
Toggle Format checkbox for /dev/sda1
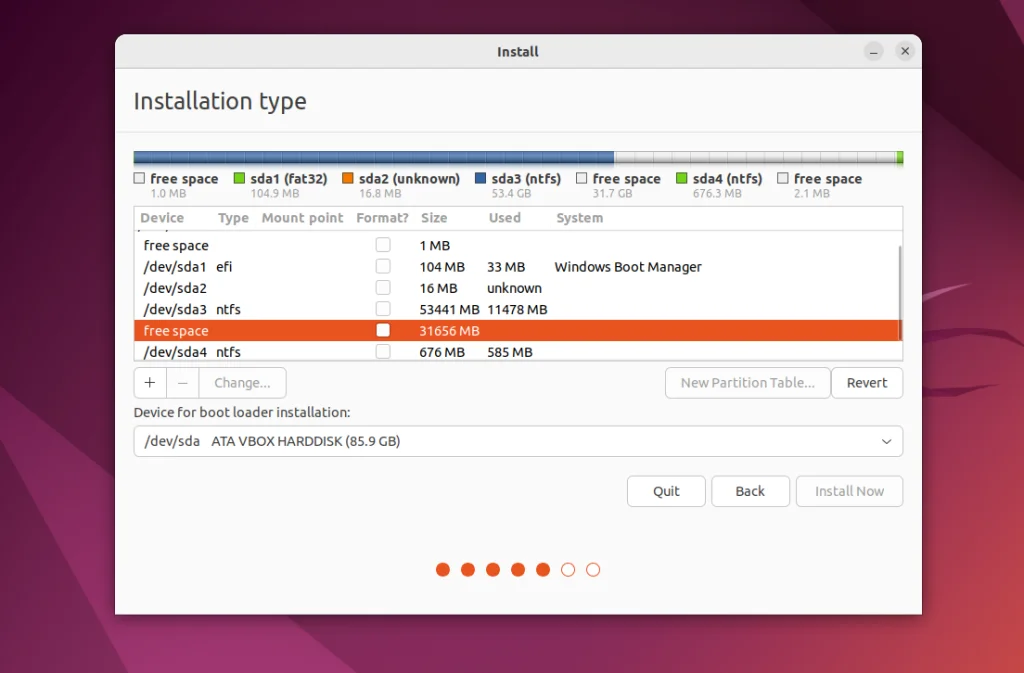point(383,267)
